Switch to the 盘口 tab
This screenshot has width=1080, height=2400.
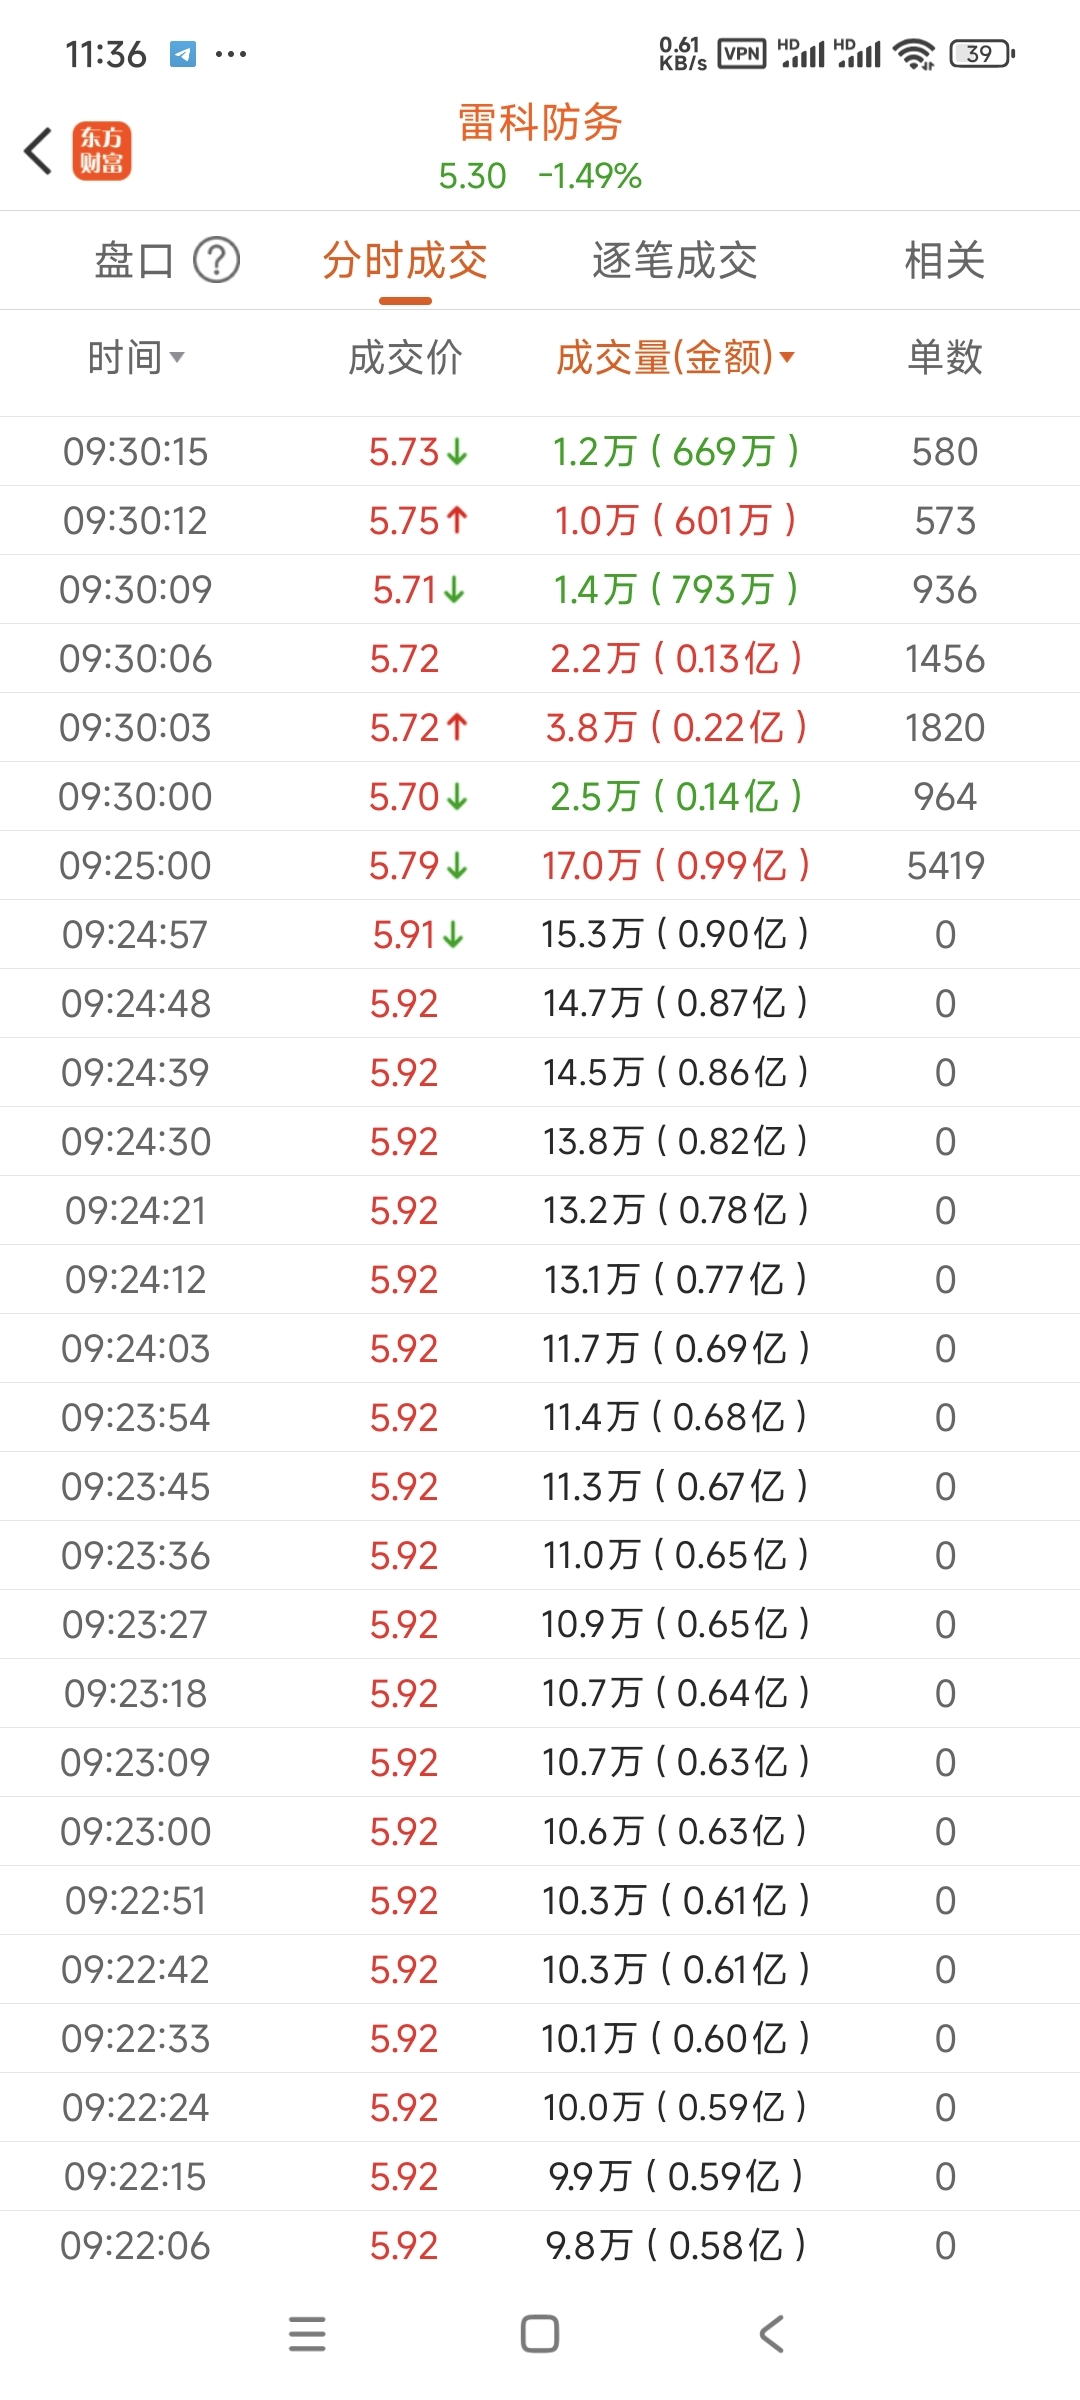(134, 261)
